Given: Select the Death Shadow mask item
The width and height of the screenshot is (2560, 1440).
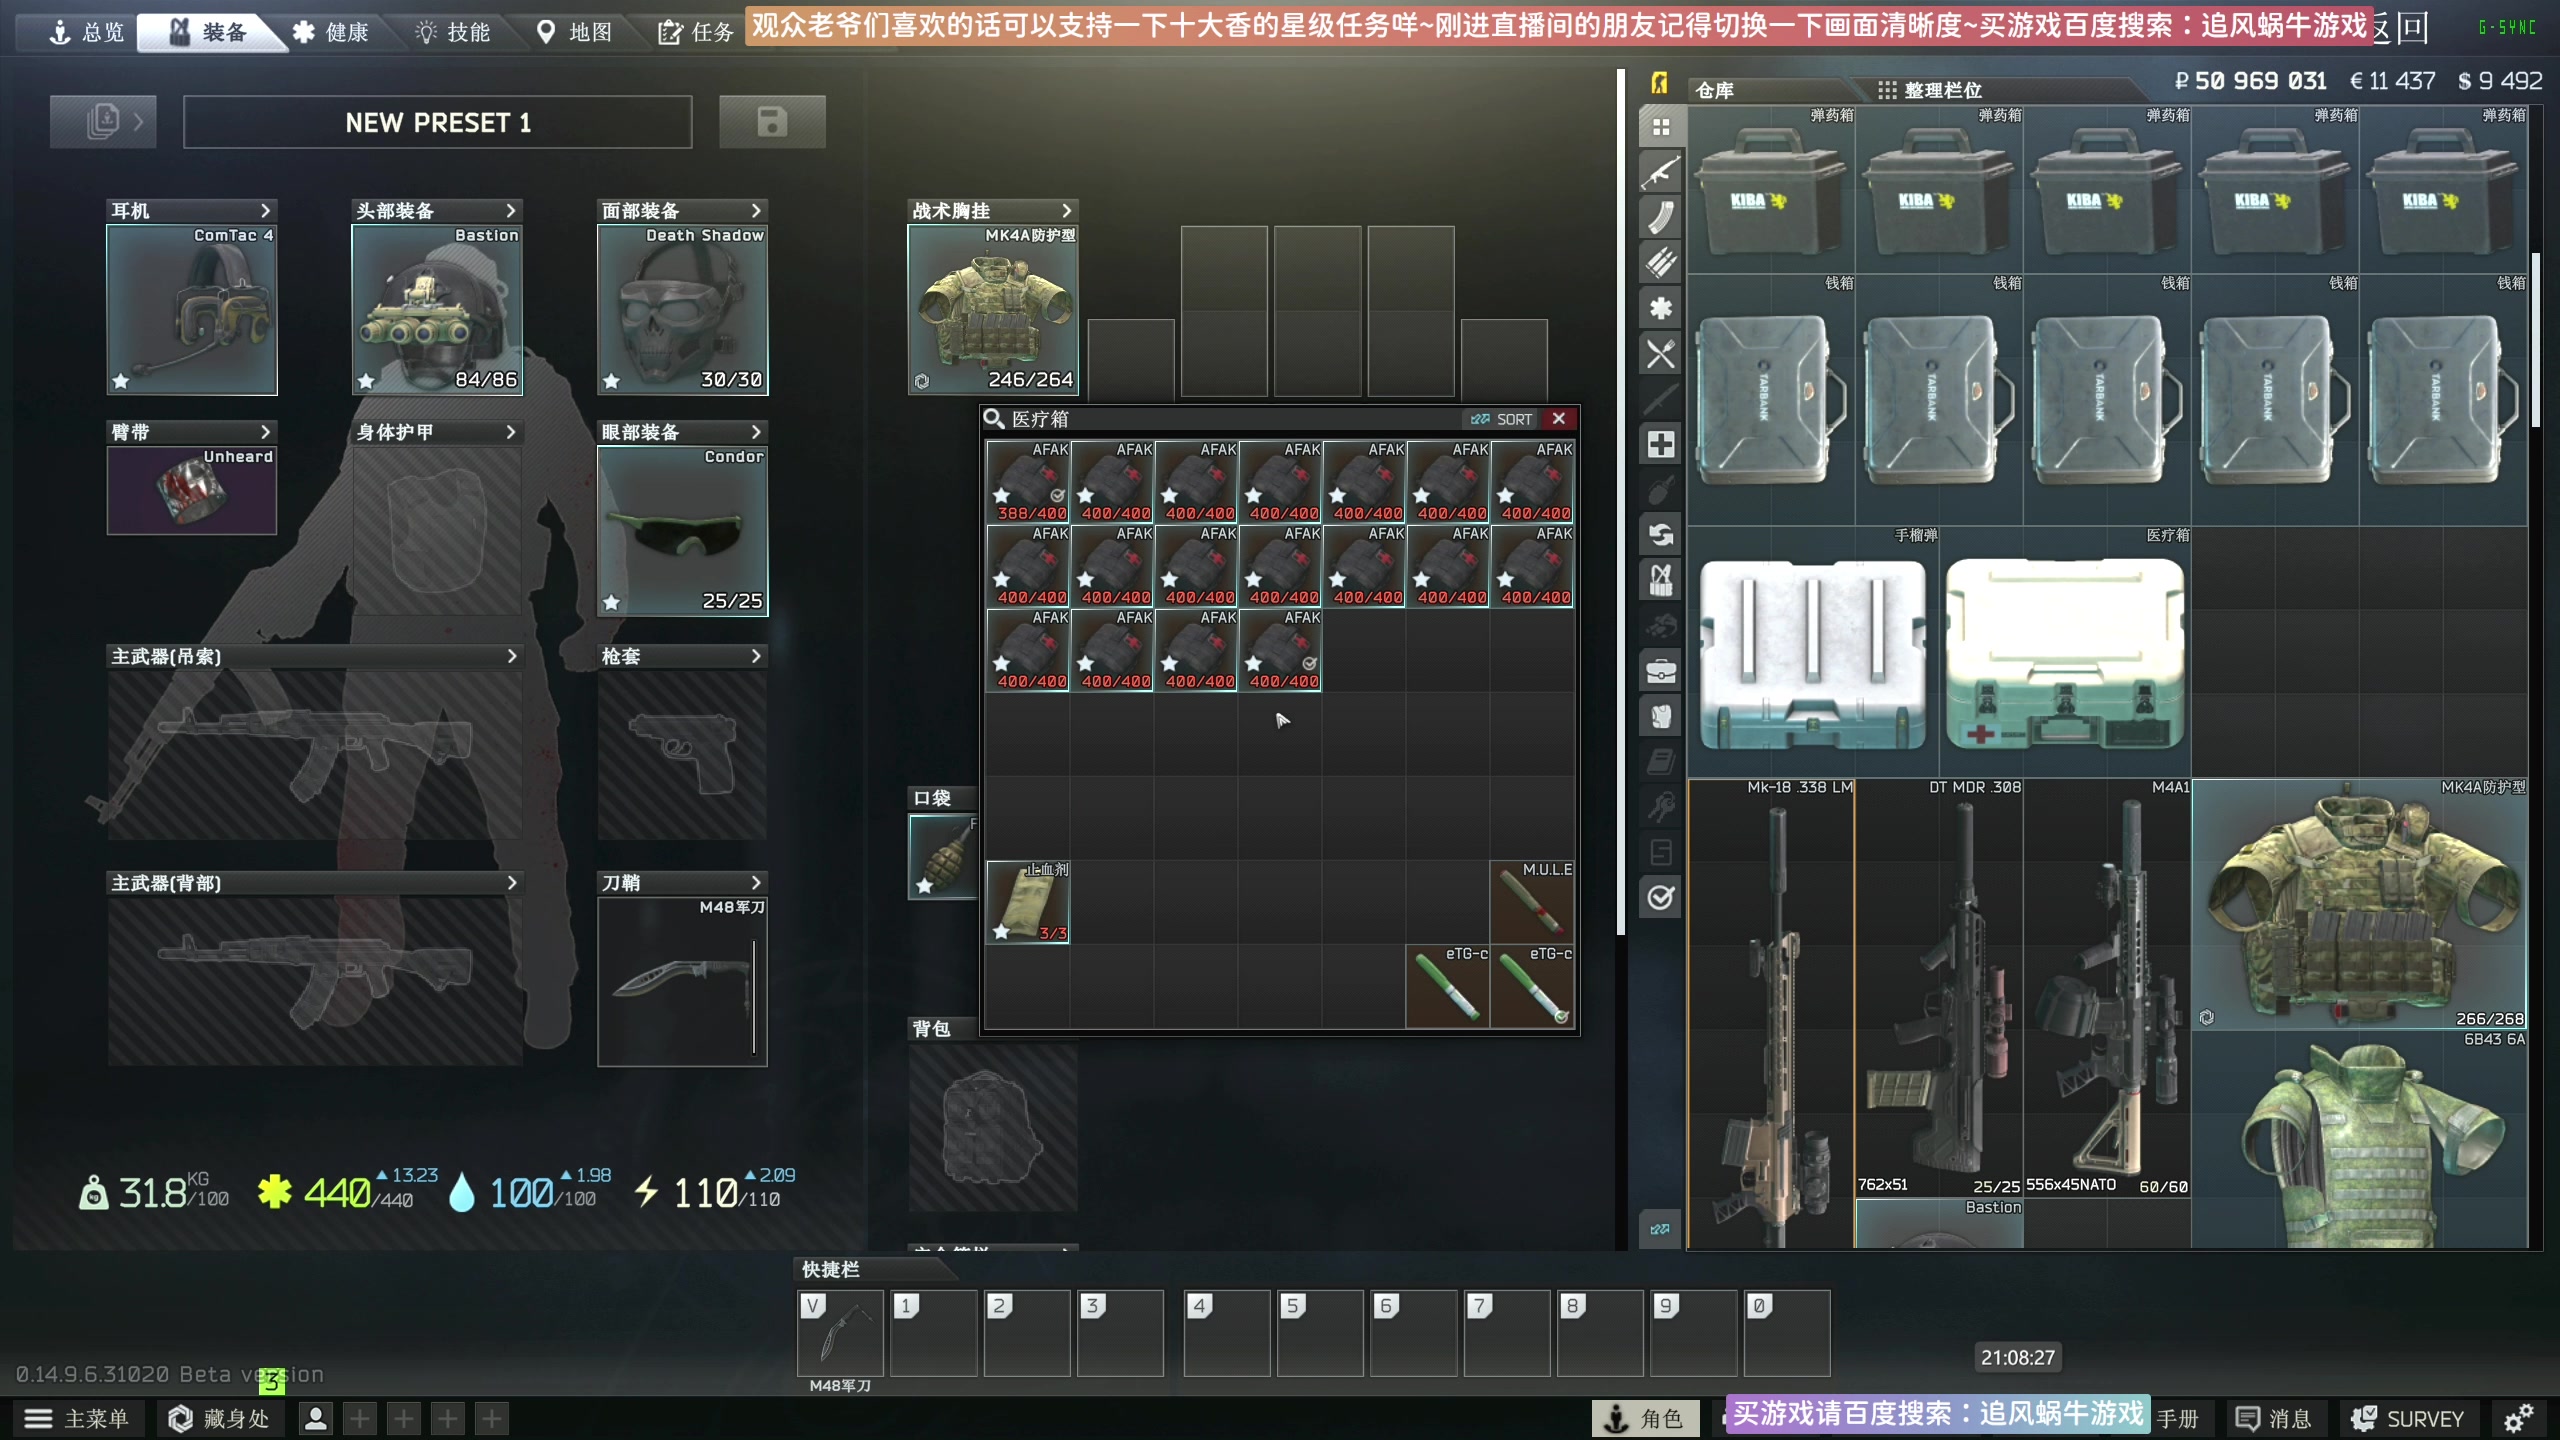Looking at the screenshot, I should point(683,310).
